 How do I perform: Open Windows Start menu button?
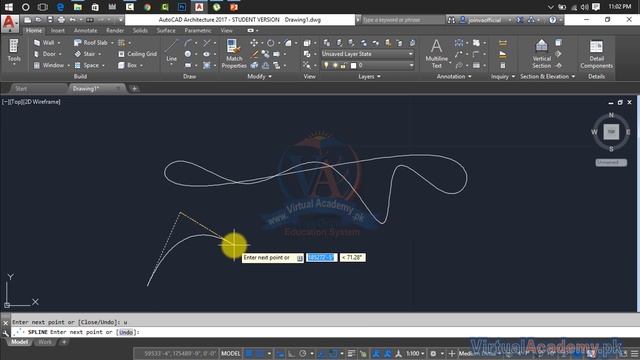(x=8, y=7)
